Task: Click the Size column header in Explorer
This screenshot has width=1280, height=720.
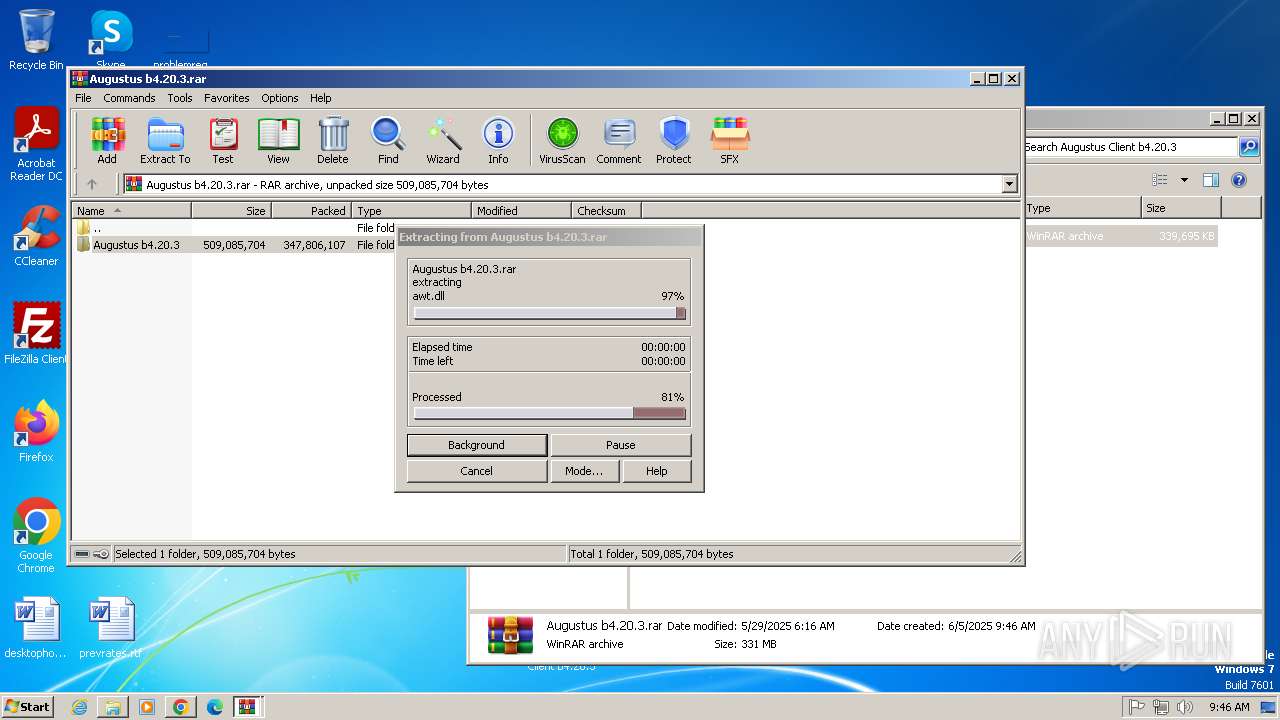Action: [1181, 208]
